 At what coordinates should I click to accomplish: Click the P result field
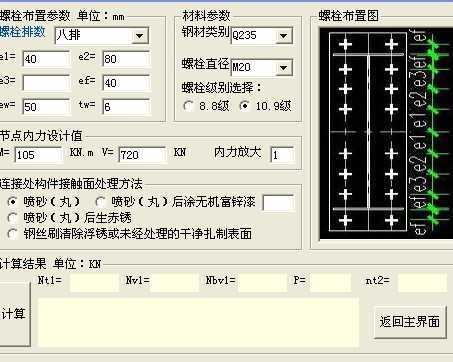(x=330, y=282)
